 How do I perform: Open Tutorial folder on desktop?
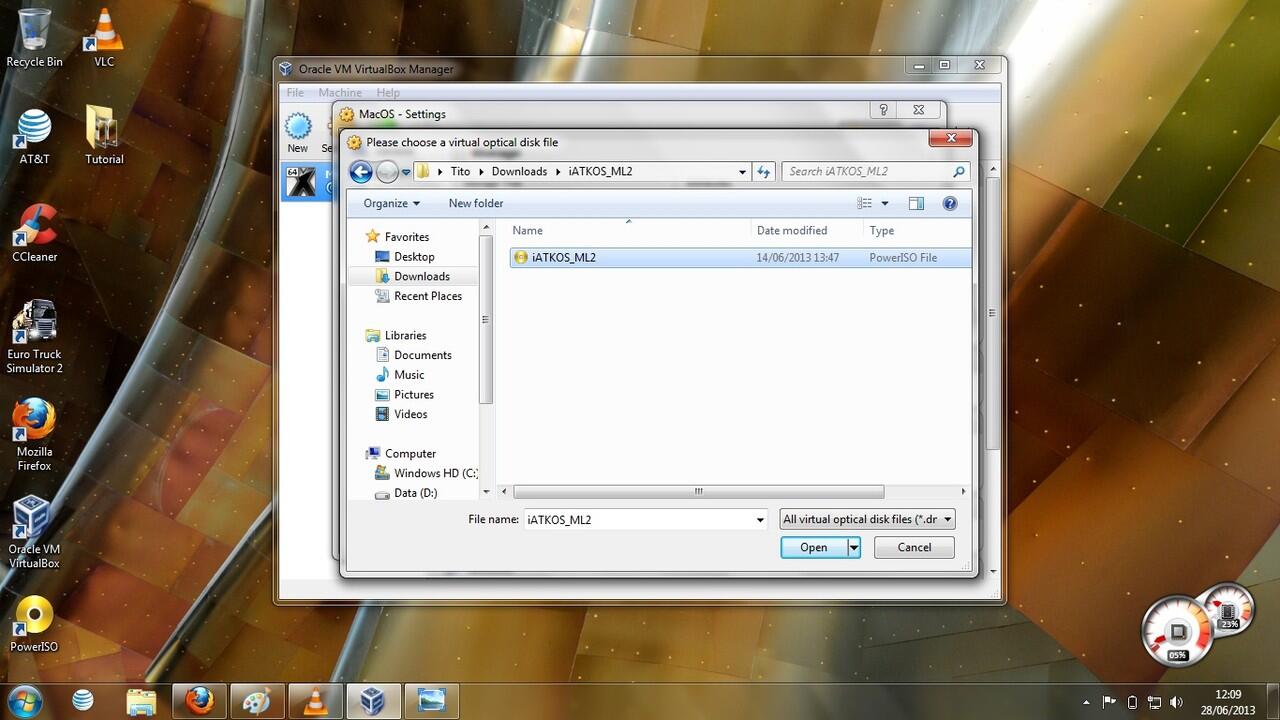104,136
